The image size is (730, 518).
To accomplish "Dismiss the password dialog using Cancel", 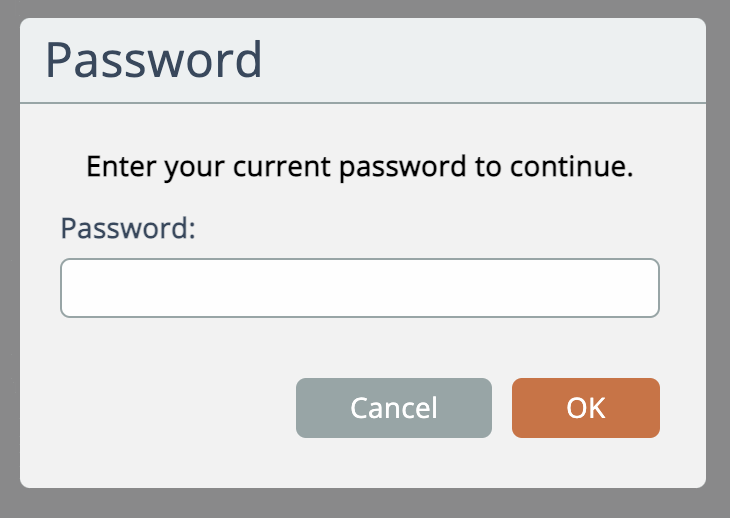I will (x=393, y=408).
